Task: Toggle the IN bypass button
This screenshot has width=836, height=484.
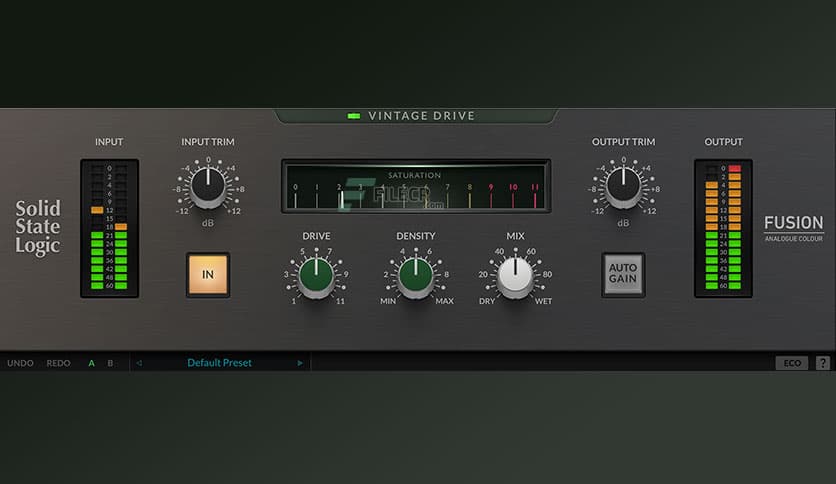Action: pos(208,275)
